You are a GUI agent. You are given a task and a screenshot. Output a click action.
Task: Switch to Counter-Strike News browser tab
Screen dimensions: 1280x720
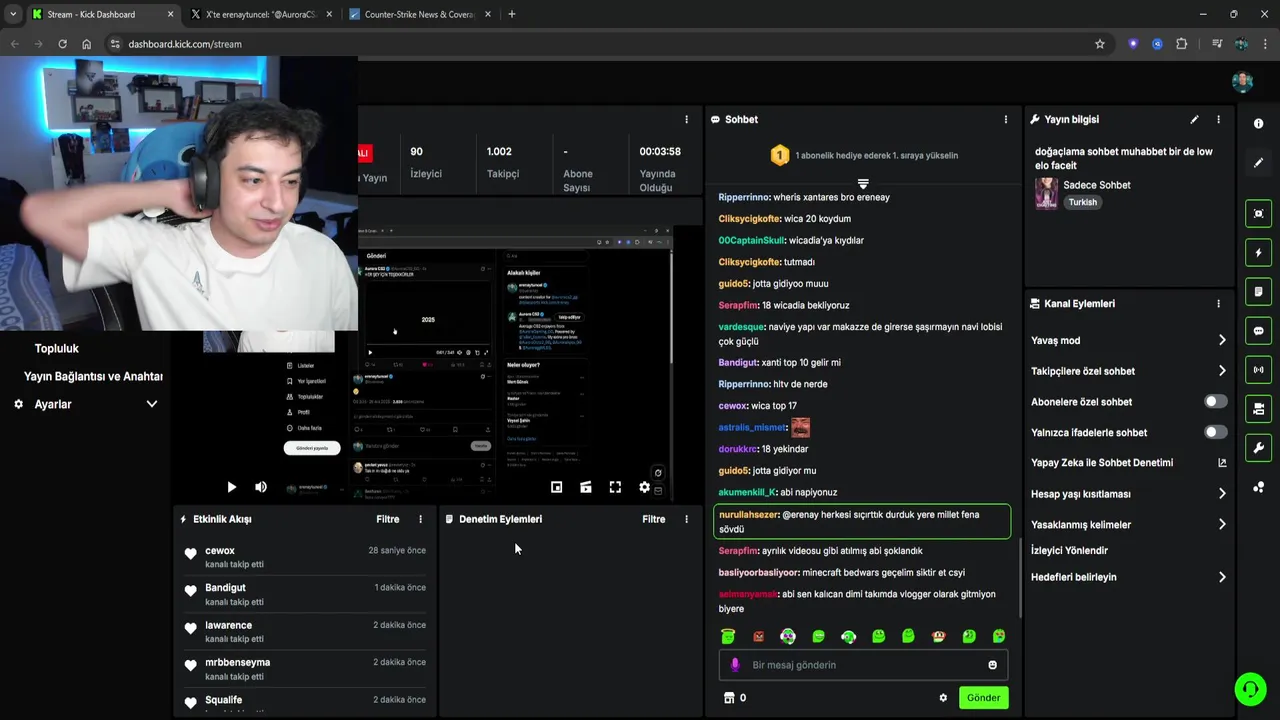click(418, 14)
